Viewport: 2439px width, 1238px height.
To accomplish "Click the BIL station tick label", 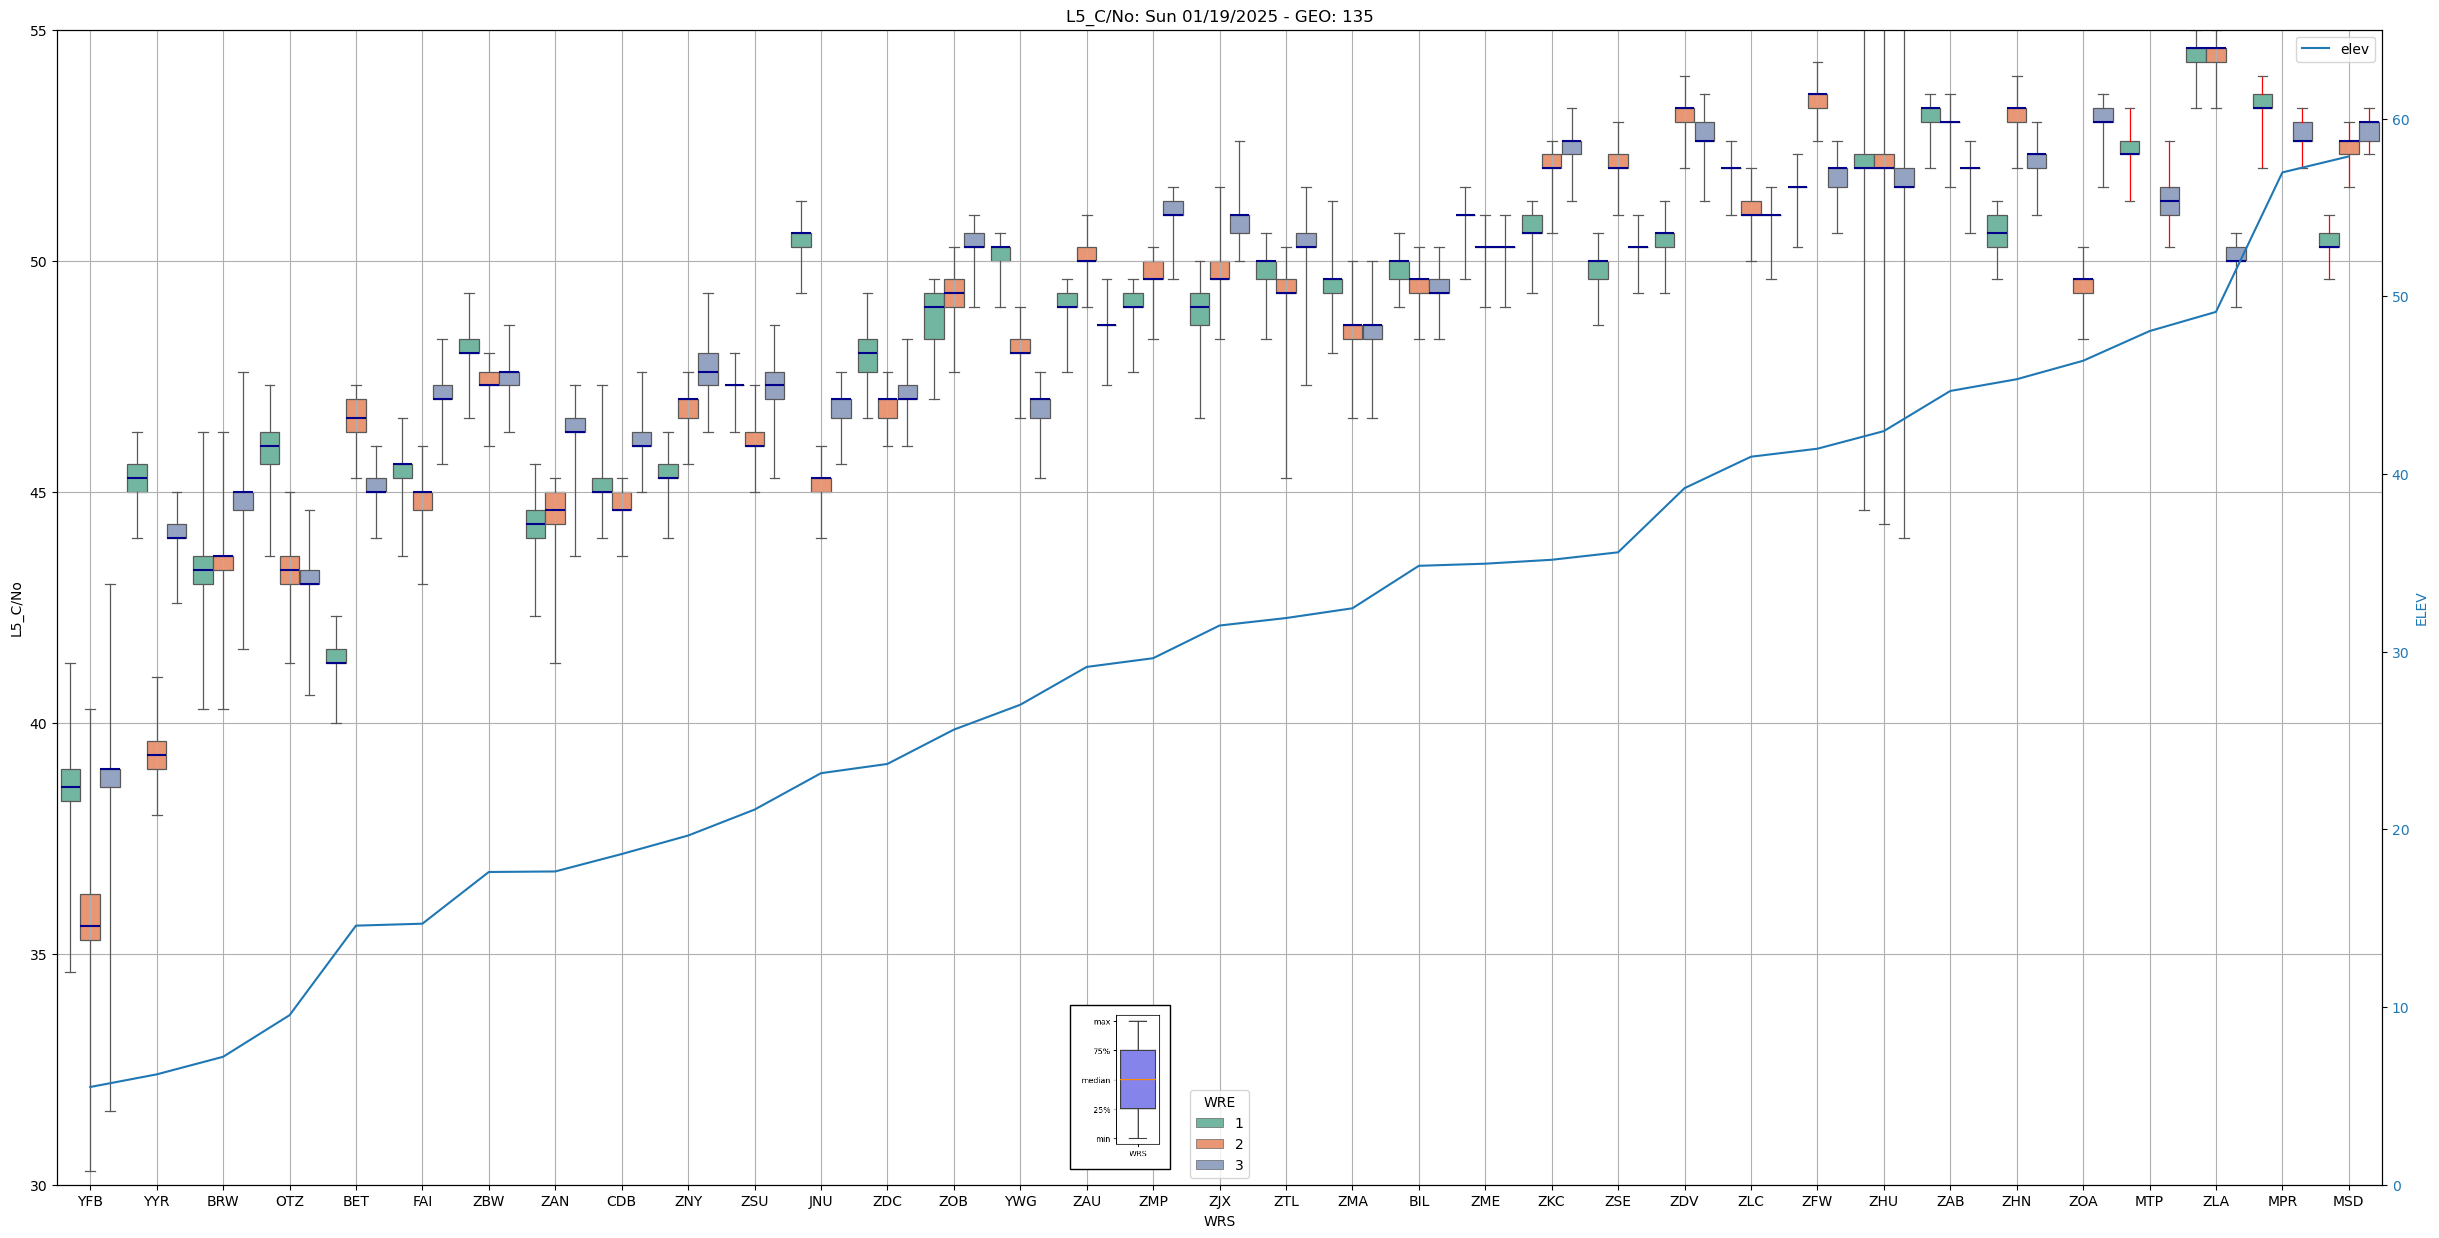I will [1418, 1201].
